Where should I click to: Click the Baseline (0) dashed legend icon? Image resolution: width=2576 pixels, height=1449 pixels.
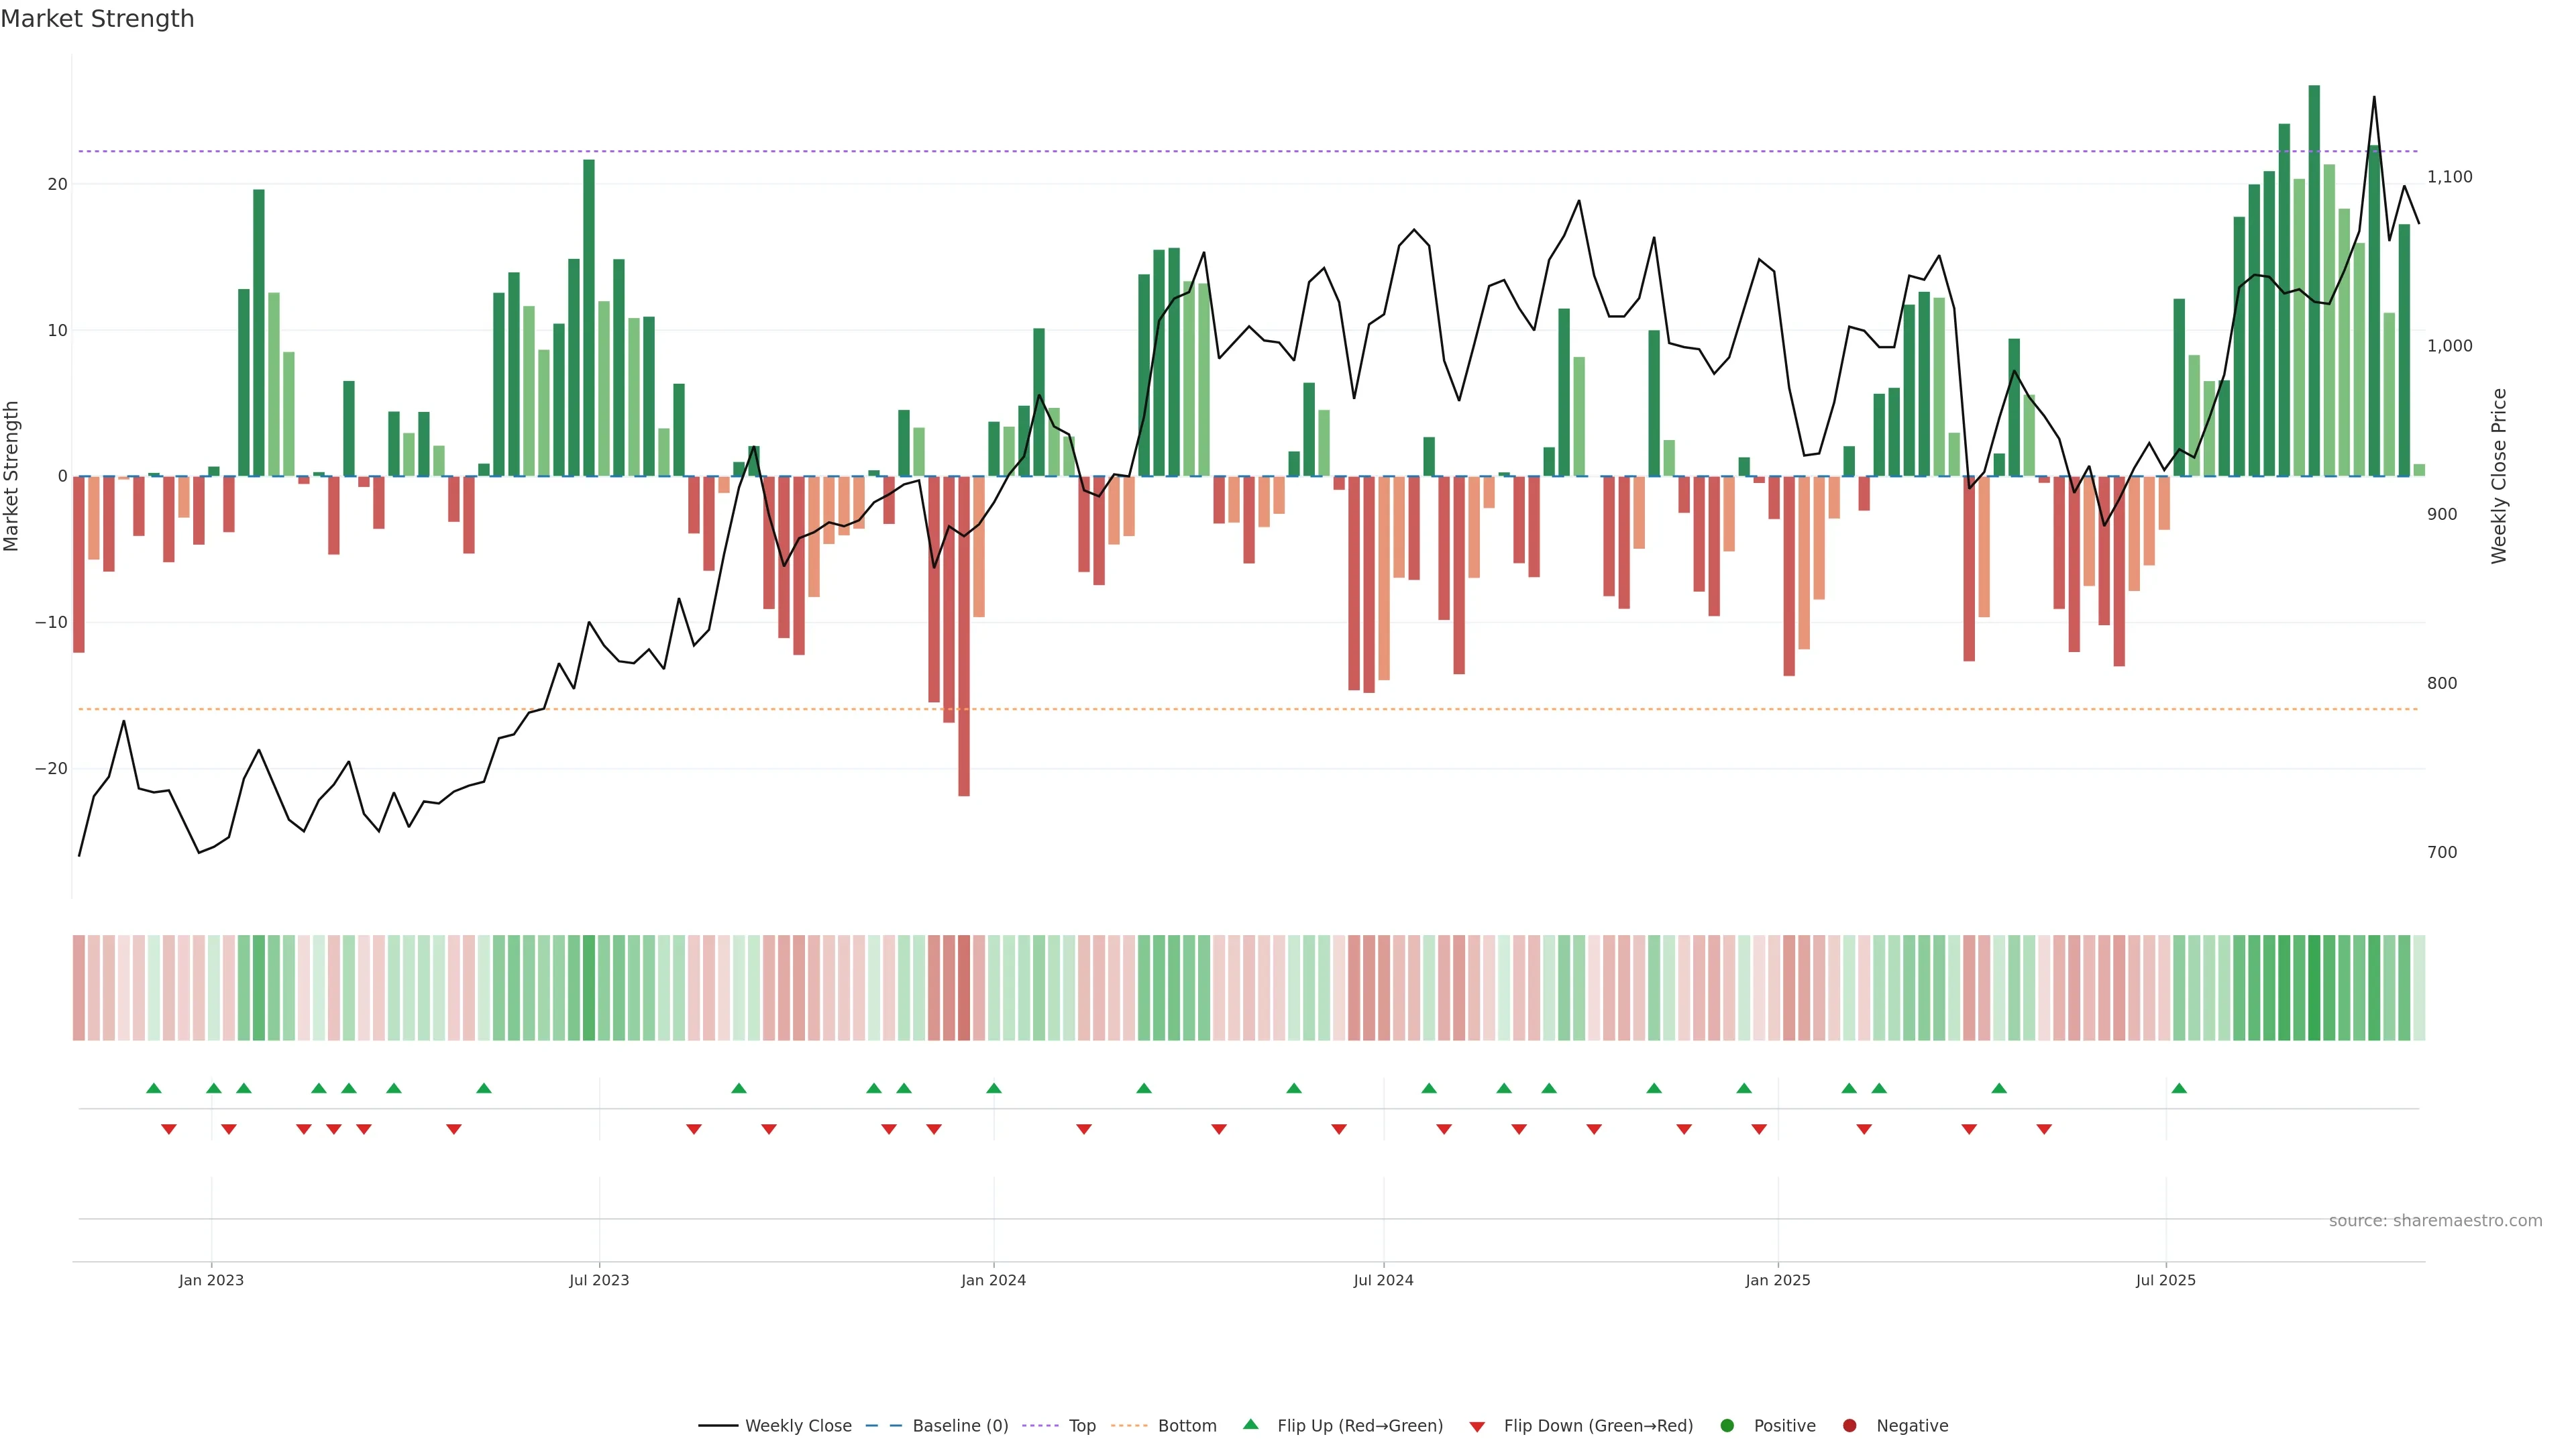883,1426
